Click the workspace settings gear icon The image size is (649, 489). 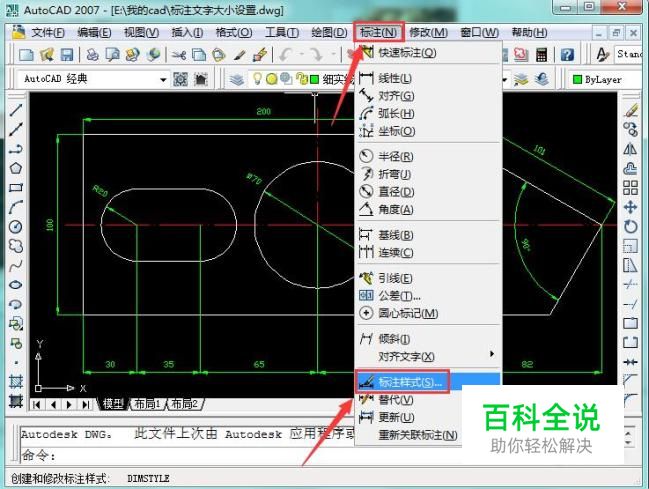click(180, 79)
